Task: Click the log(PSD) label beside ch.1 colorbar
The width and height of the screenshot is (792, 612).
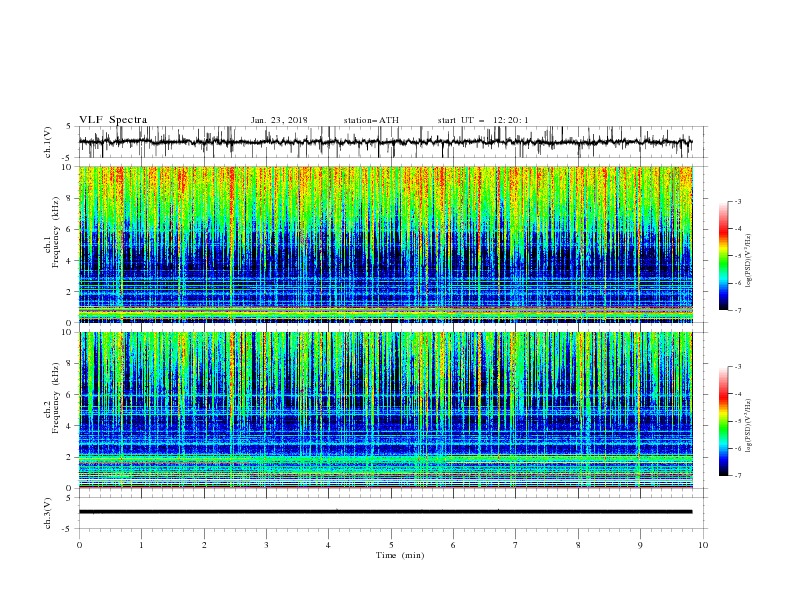Action: coord(749,261)
